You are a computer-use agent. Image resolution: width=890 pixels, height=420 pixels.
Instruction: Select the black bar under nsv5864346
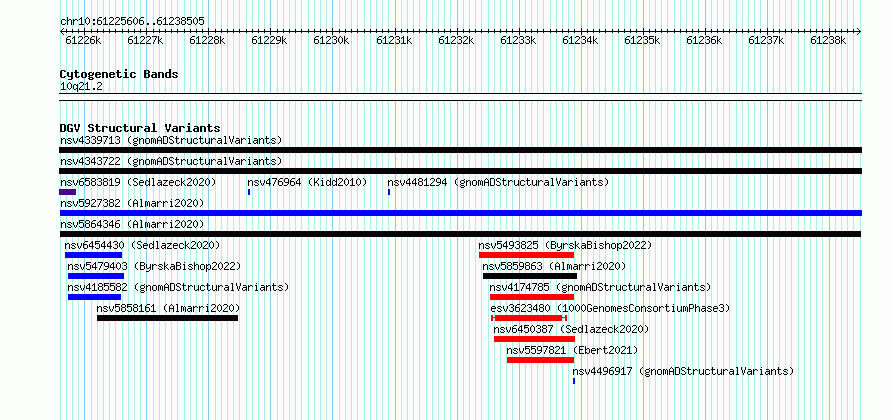coord(460,234)
